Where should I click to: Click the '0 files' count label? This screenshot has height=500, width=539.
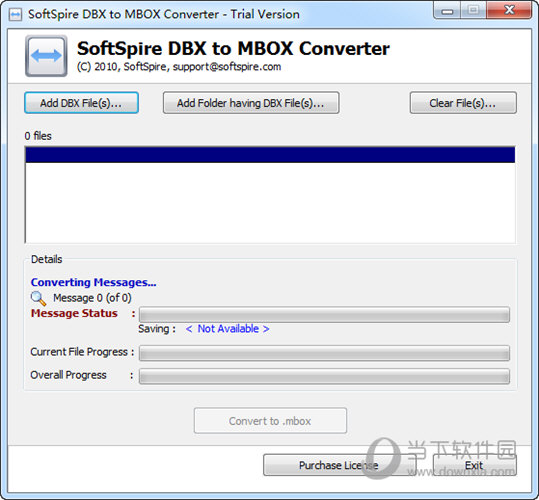coord(38,136)
